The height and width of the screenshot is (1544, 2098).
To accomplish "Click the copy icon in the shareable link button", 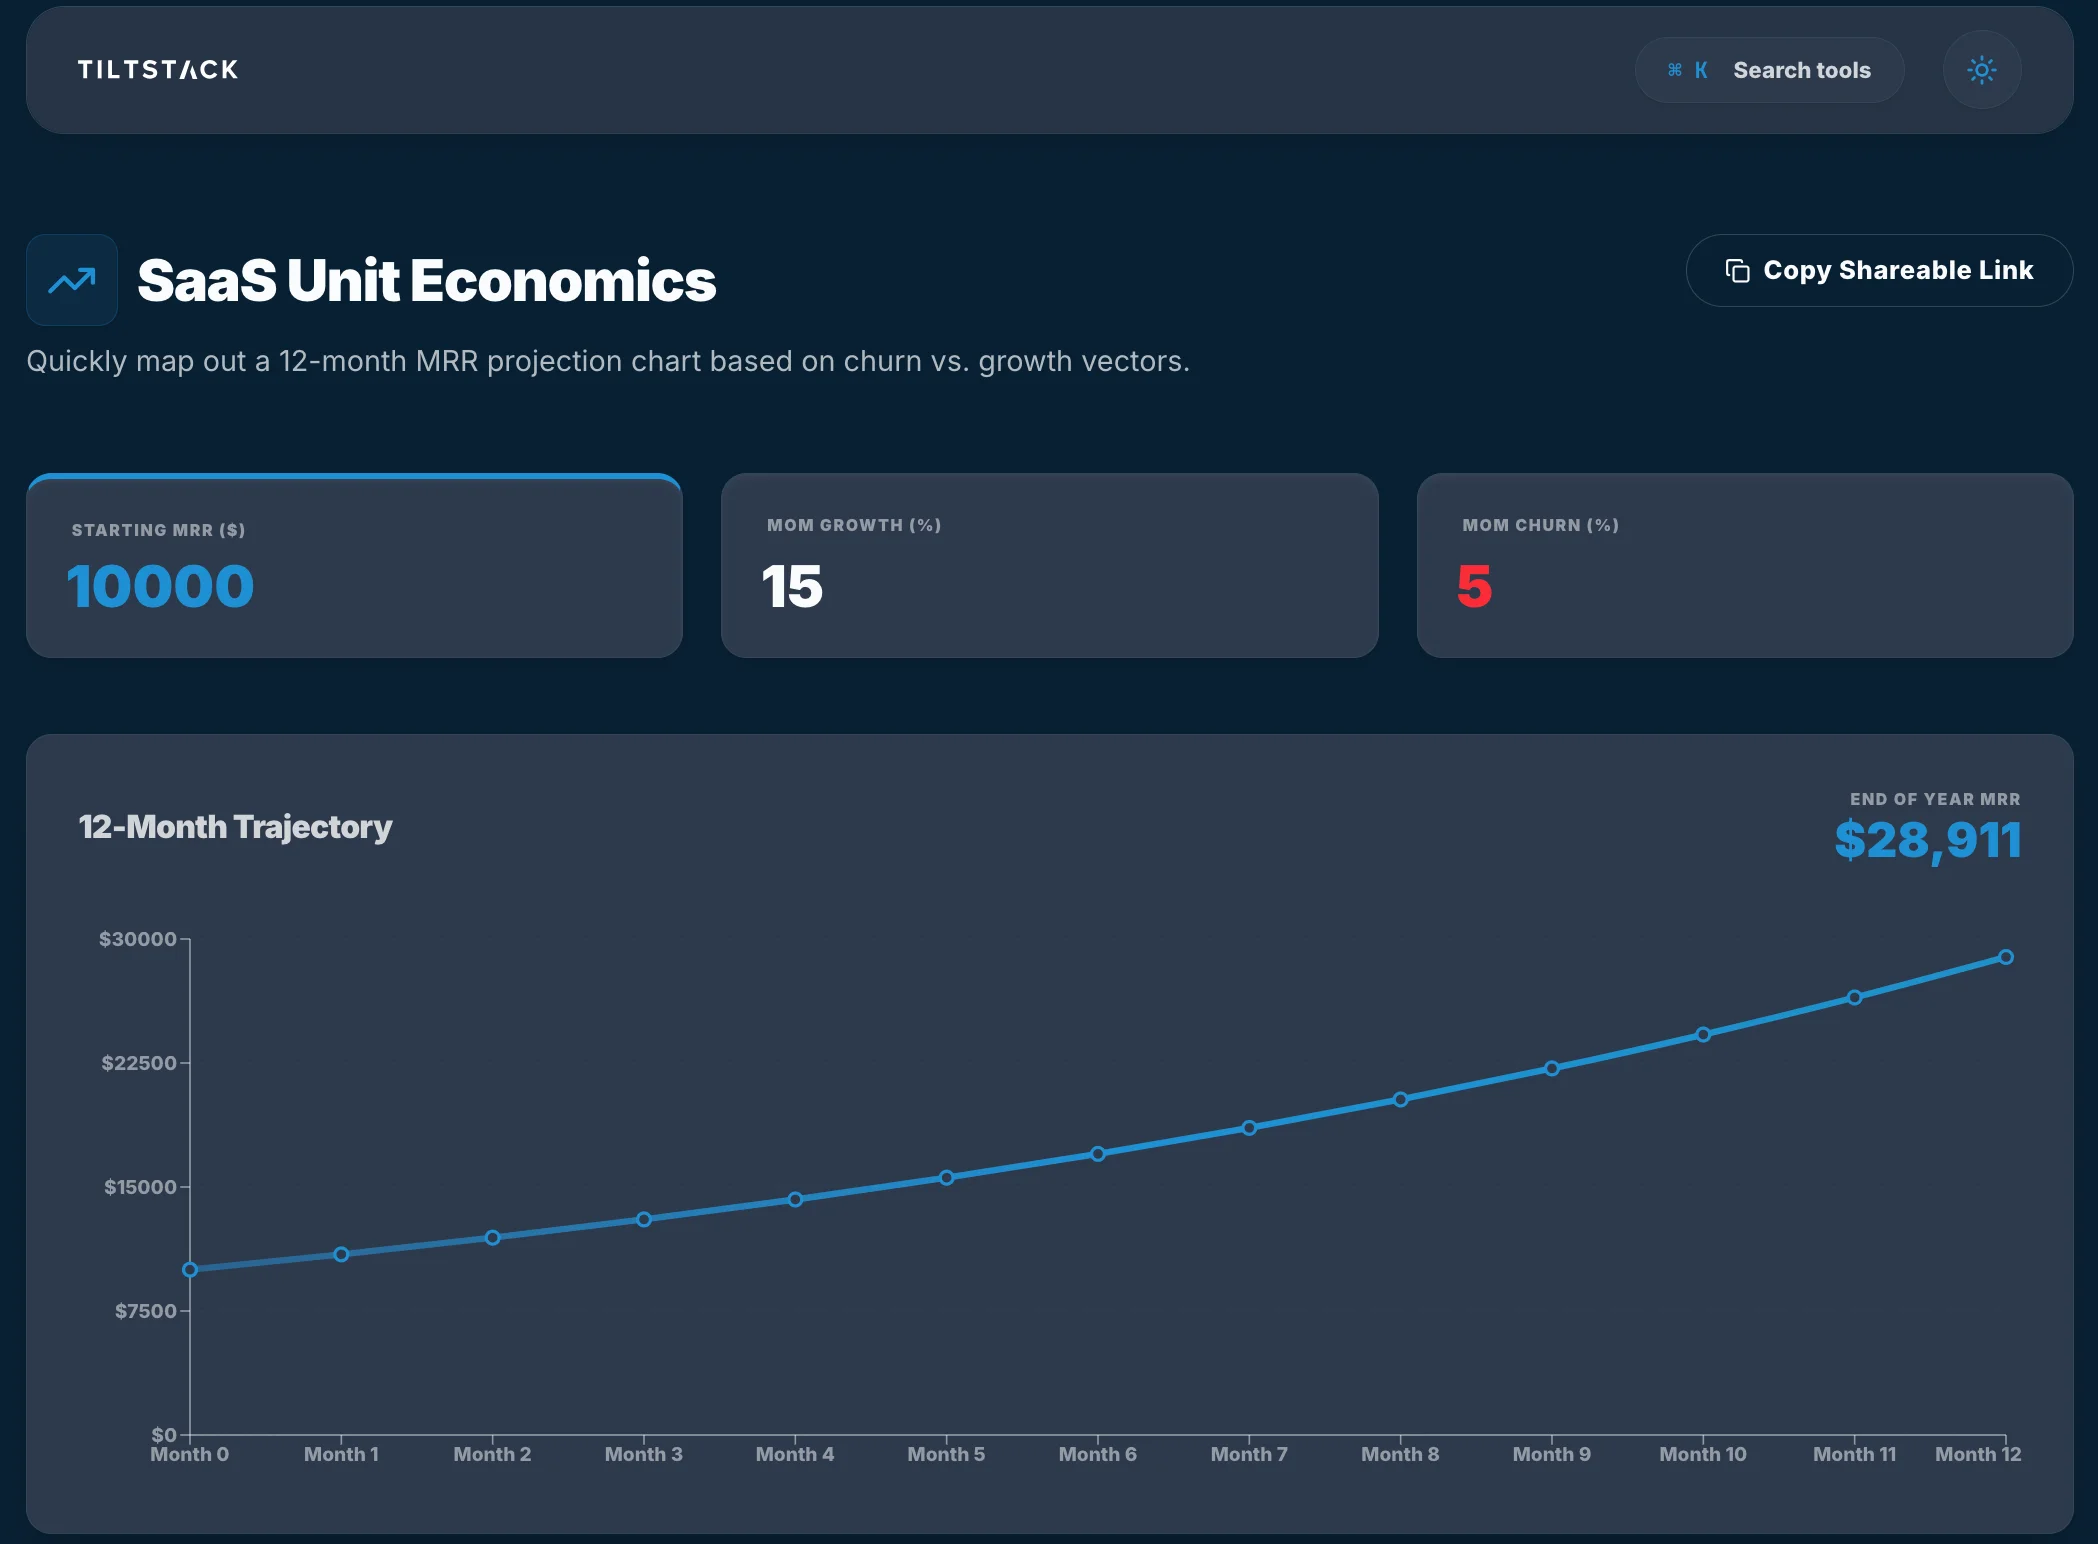I will click(1737, 270).
